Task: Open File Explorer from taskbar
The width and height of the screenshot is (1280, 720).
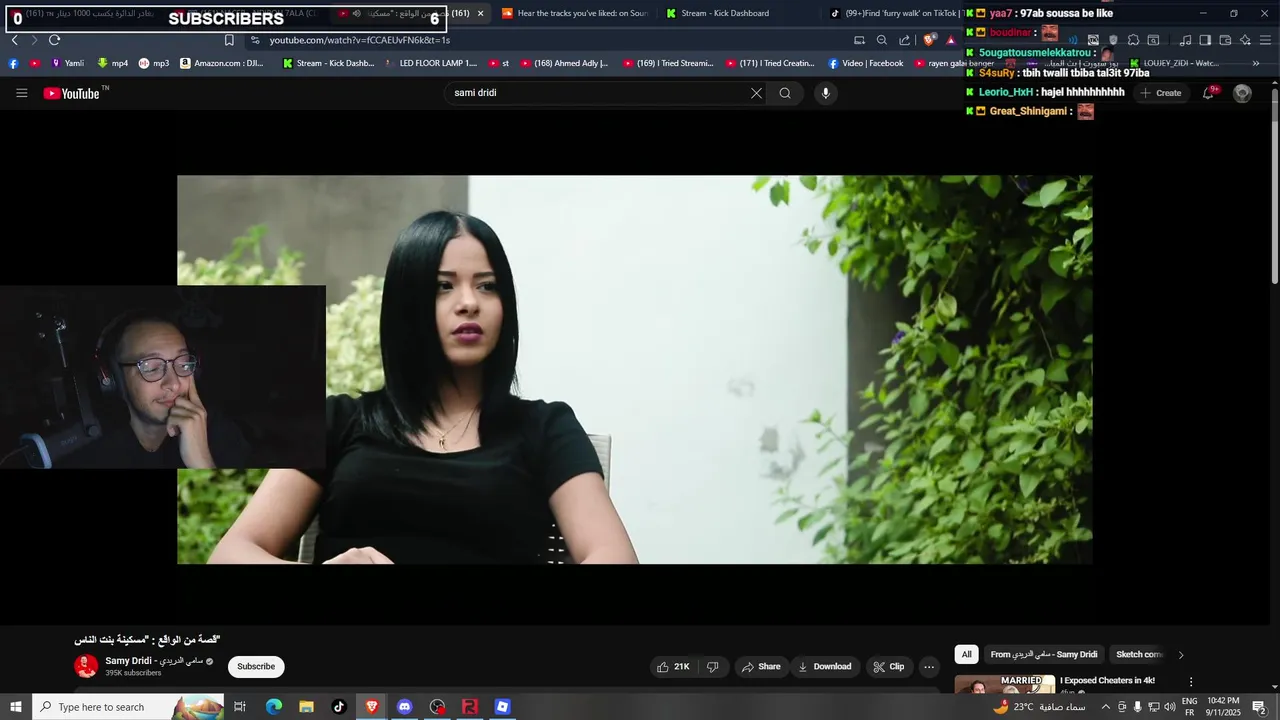Action: pos(306,707)
